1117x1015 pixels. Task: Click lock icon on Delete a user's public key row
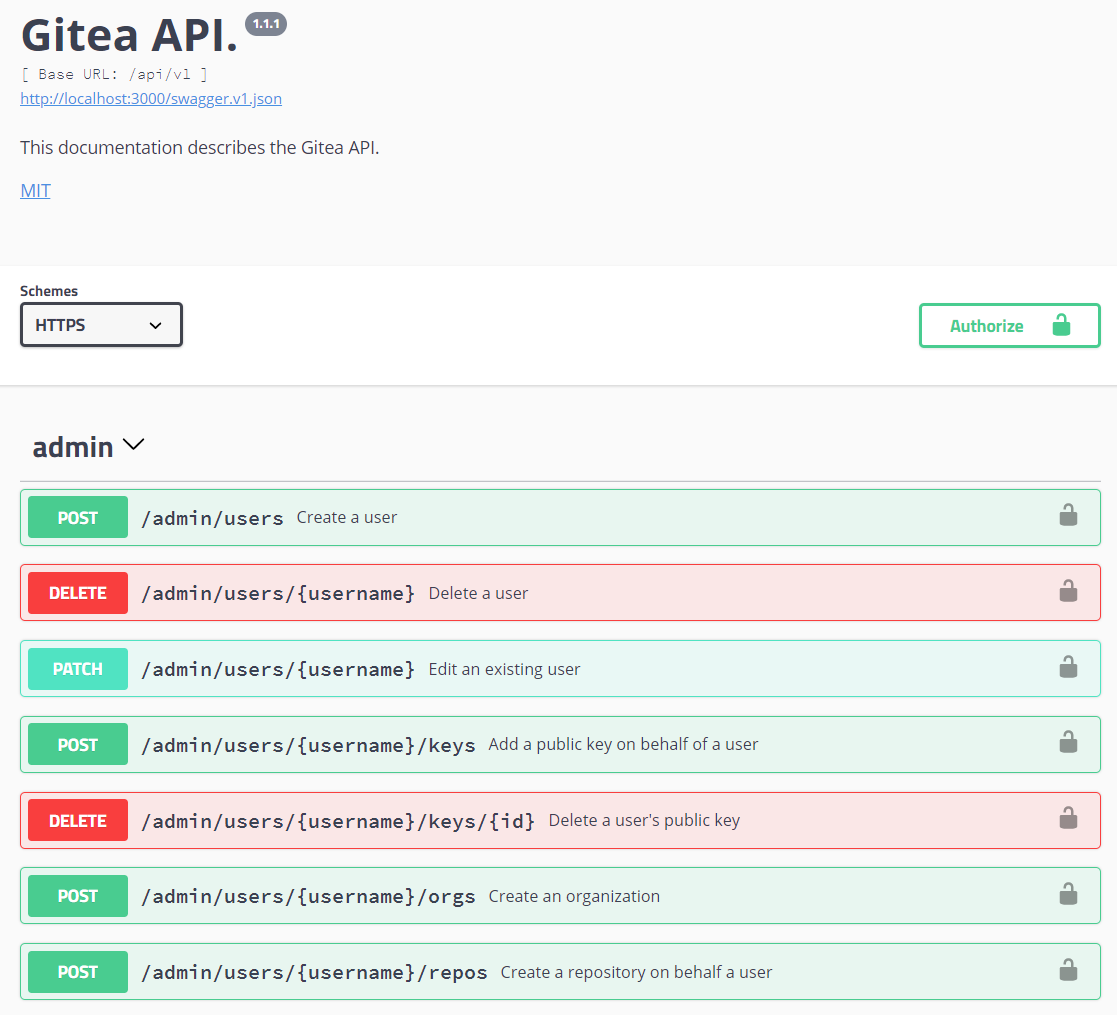[x=1068, y=818]
